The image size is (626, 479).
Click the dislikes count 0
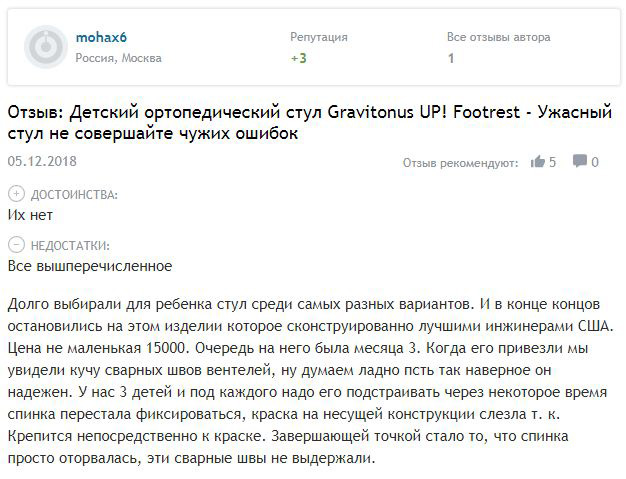click(595, 161)
